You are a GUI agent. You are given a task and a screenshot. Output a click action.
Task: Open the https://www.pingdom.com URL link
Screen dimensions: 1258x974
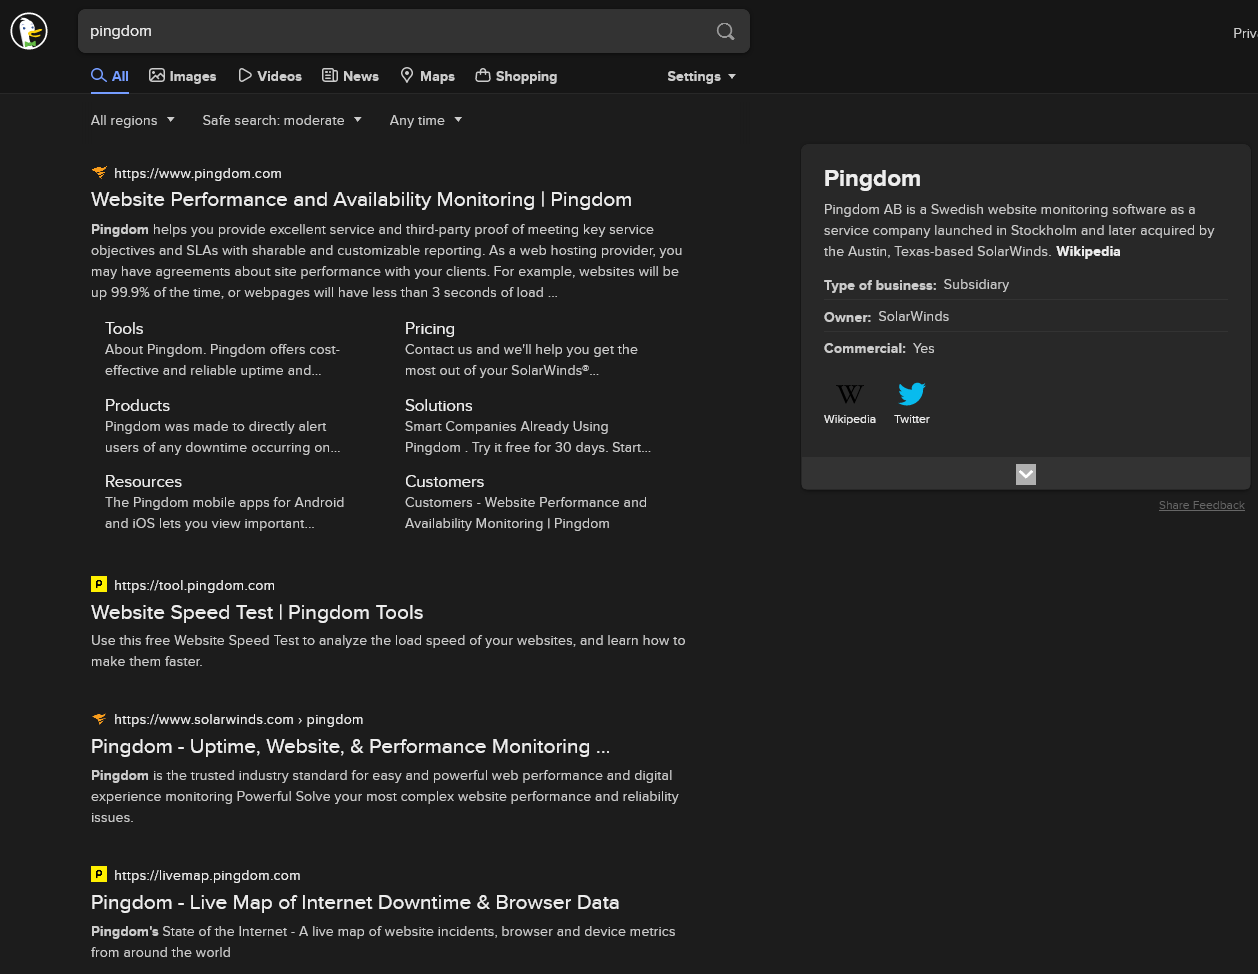198,173
